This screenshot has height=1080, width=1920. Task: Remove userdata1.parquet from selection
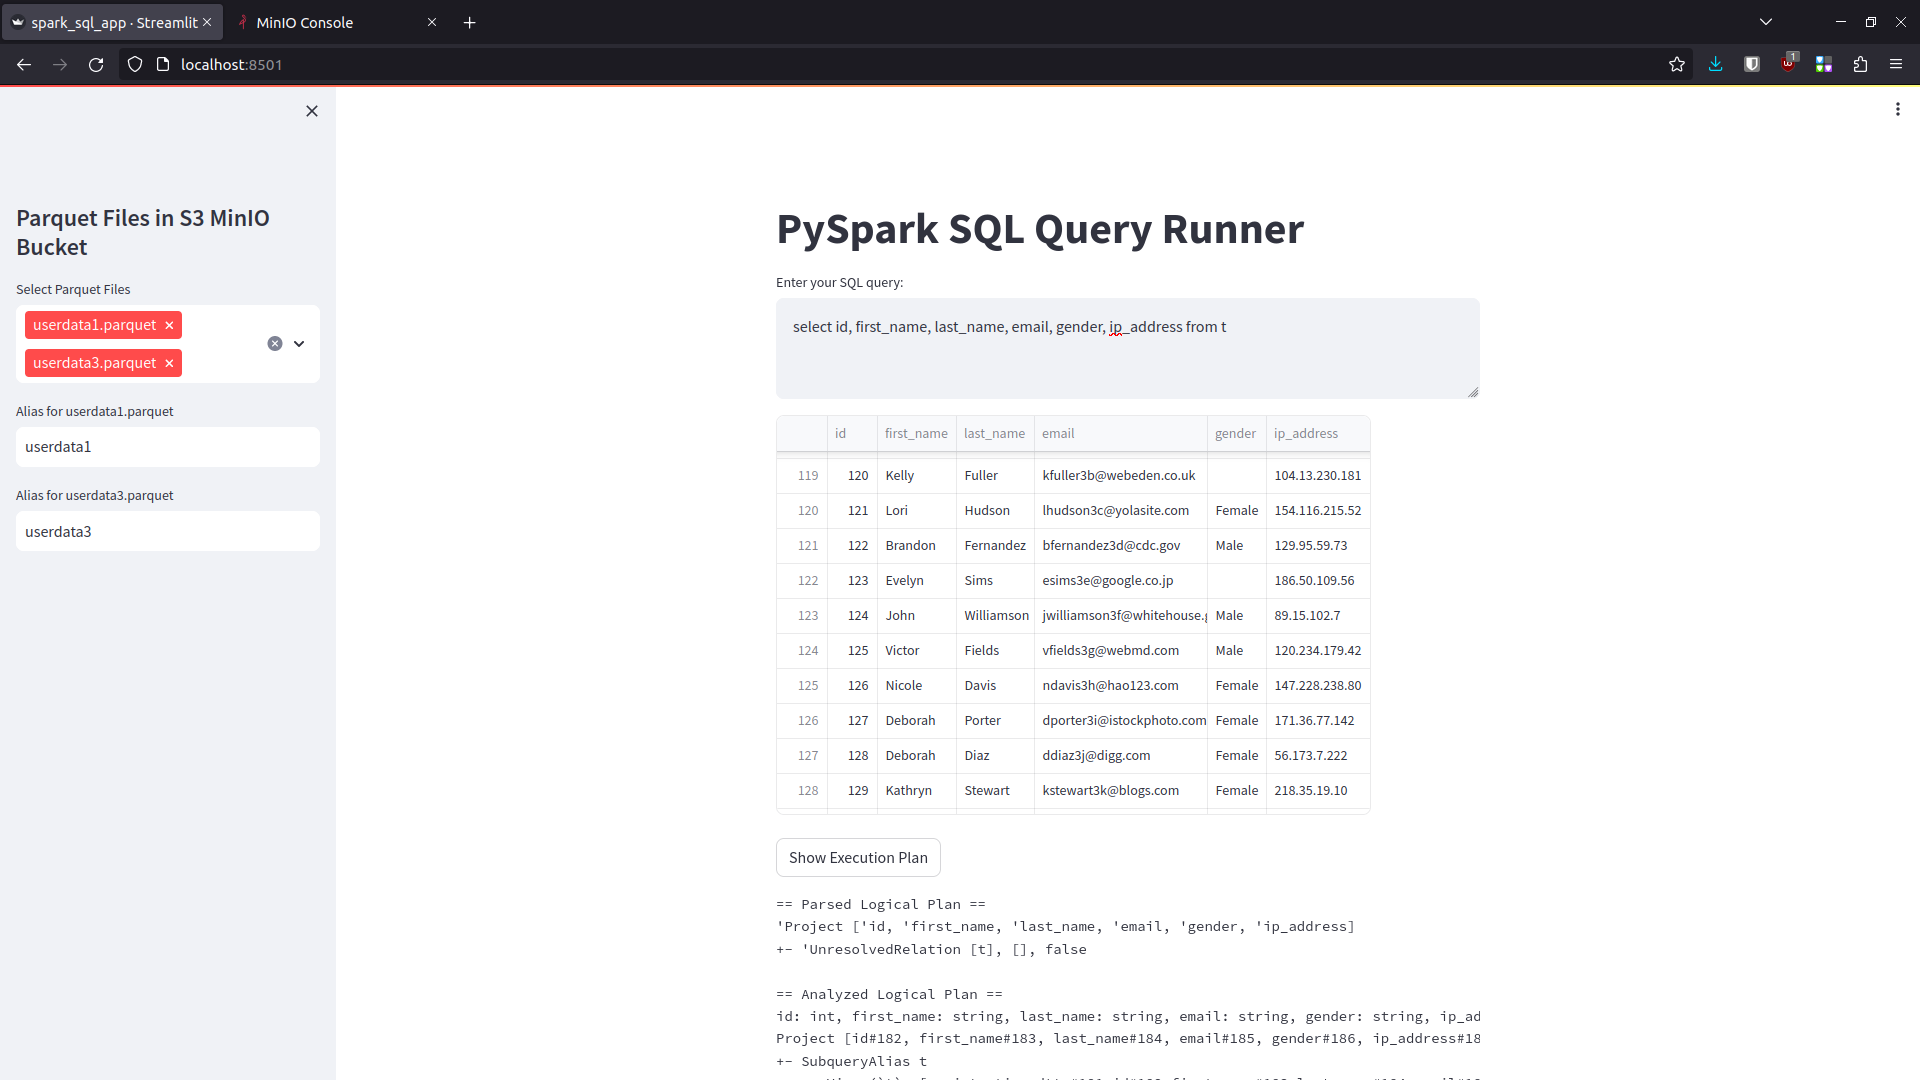(169, 325)
